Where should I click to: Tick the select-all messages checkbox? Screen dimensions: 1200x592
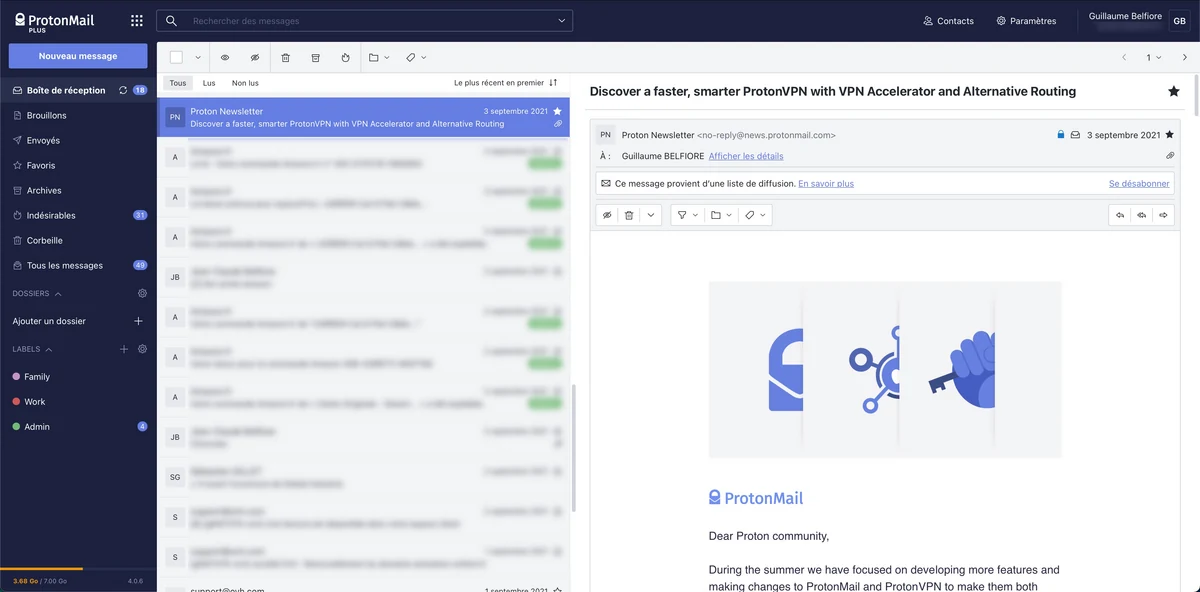[176, 58]
